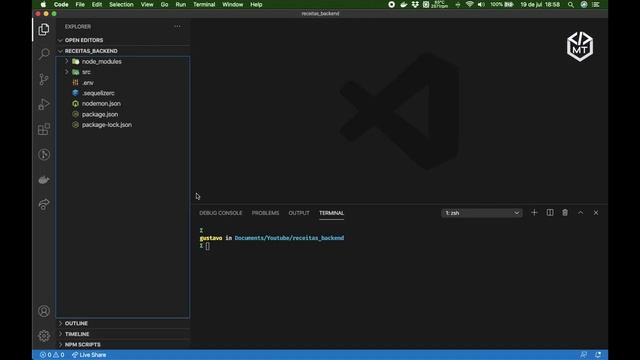This screenshot has height=360, width=640.
Task: Create a new terminal with the plus icon
Action: point(534,213)
